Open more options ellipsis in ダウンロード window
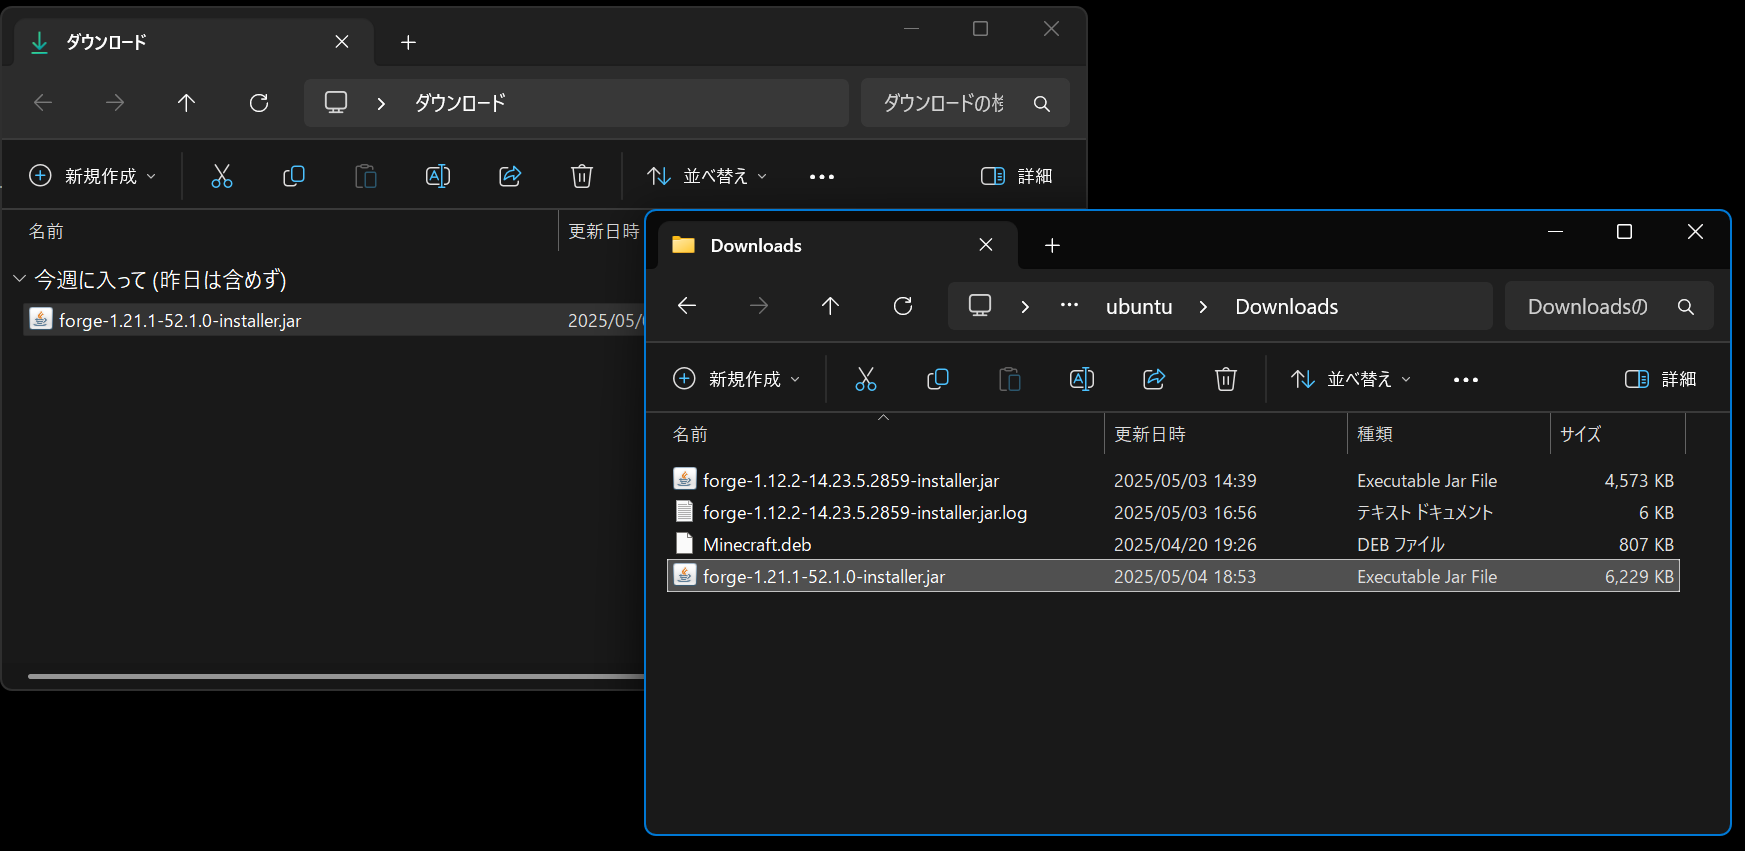Image resolution: width=1745 pixels, height=851 pixels. coord(822,177)
